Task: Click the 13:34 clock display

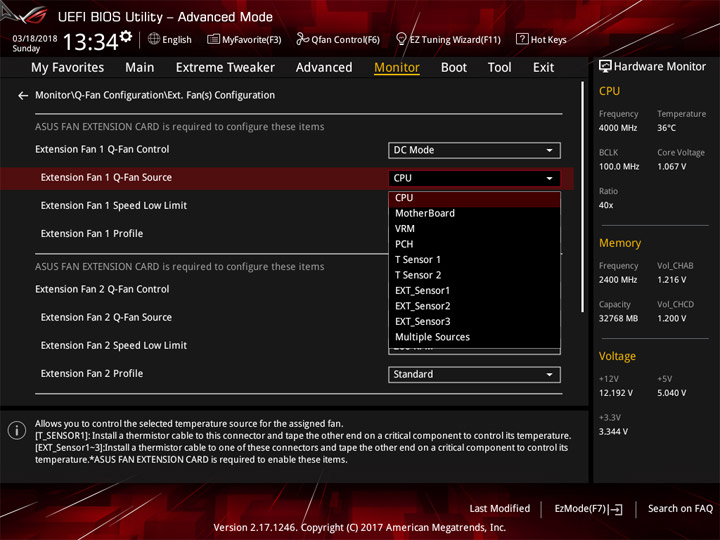Action: [90, 42]
